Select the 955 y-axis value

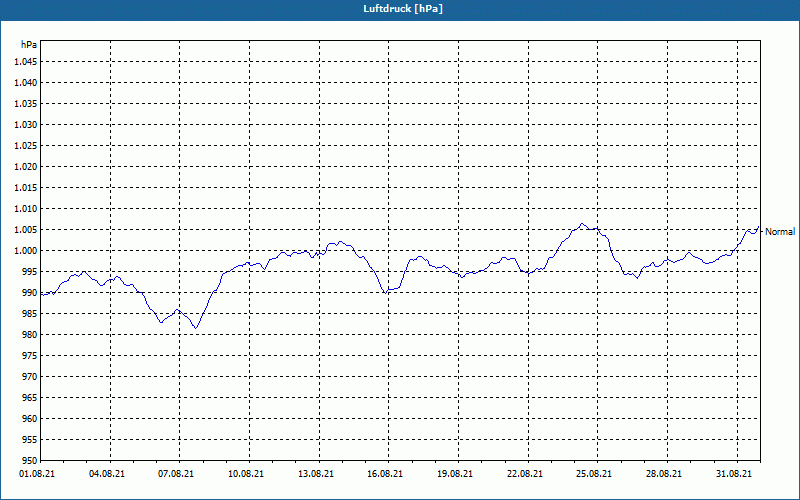pos(29,440)
